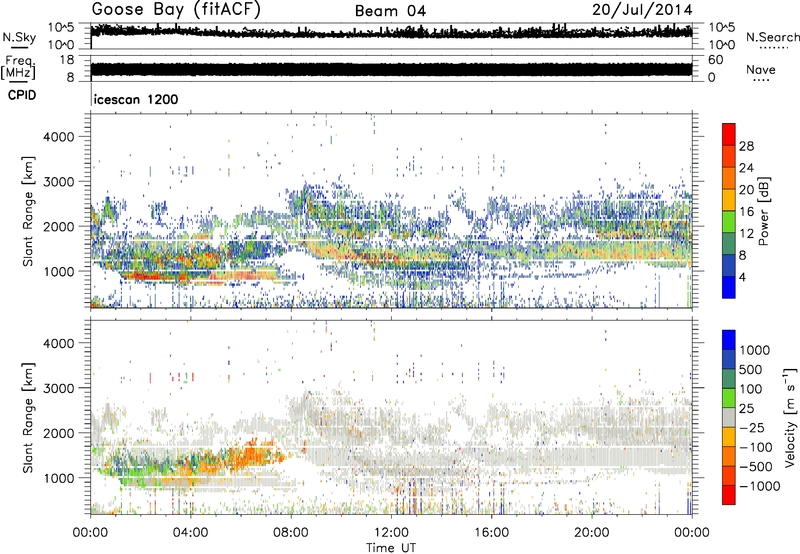This screenshot has width=800, height=554.
Task: Click the '2000' tick on the velocity panel axis
Action: click(x=59, y=433)
